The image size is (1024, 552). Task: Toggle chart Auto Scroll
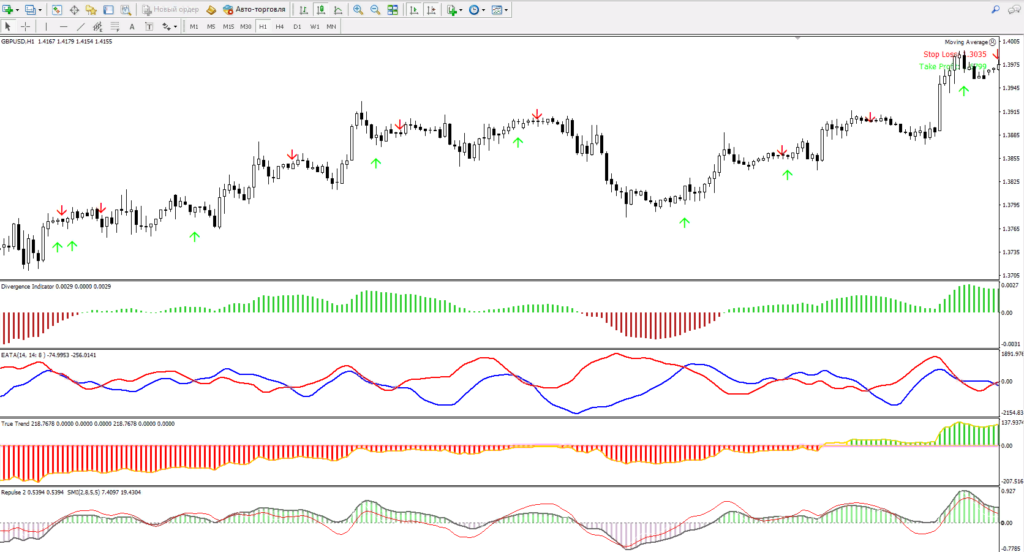(414, 9)
